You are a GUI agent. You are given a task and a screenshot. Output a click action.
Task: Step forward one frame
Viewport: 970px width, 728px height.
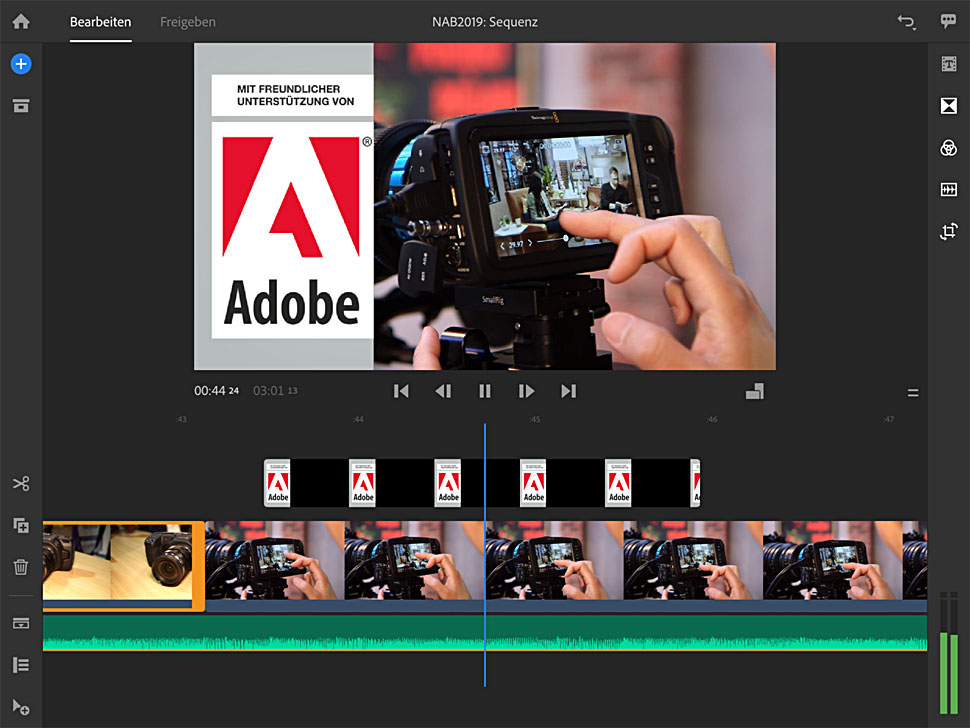526,391
